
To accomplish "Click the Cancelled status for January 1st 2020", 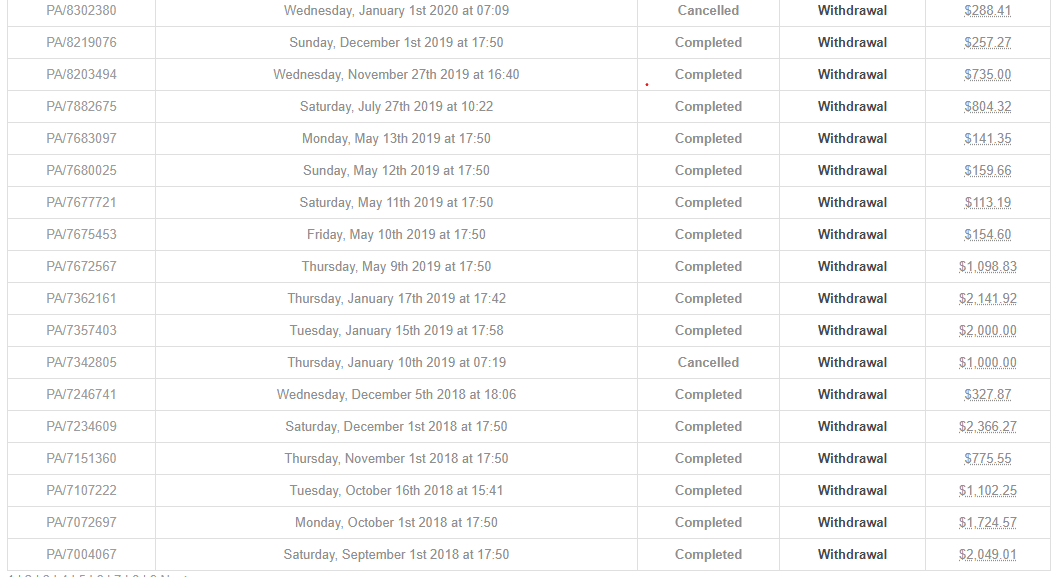I will click(708, 11).
